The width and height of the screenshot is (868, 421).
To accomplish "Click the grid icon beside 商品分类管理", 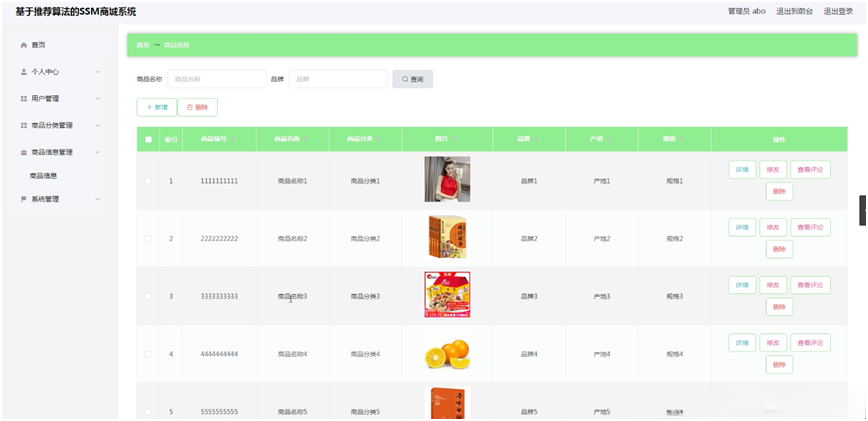I will pos(24,126).
